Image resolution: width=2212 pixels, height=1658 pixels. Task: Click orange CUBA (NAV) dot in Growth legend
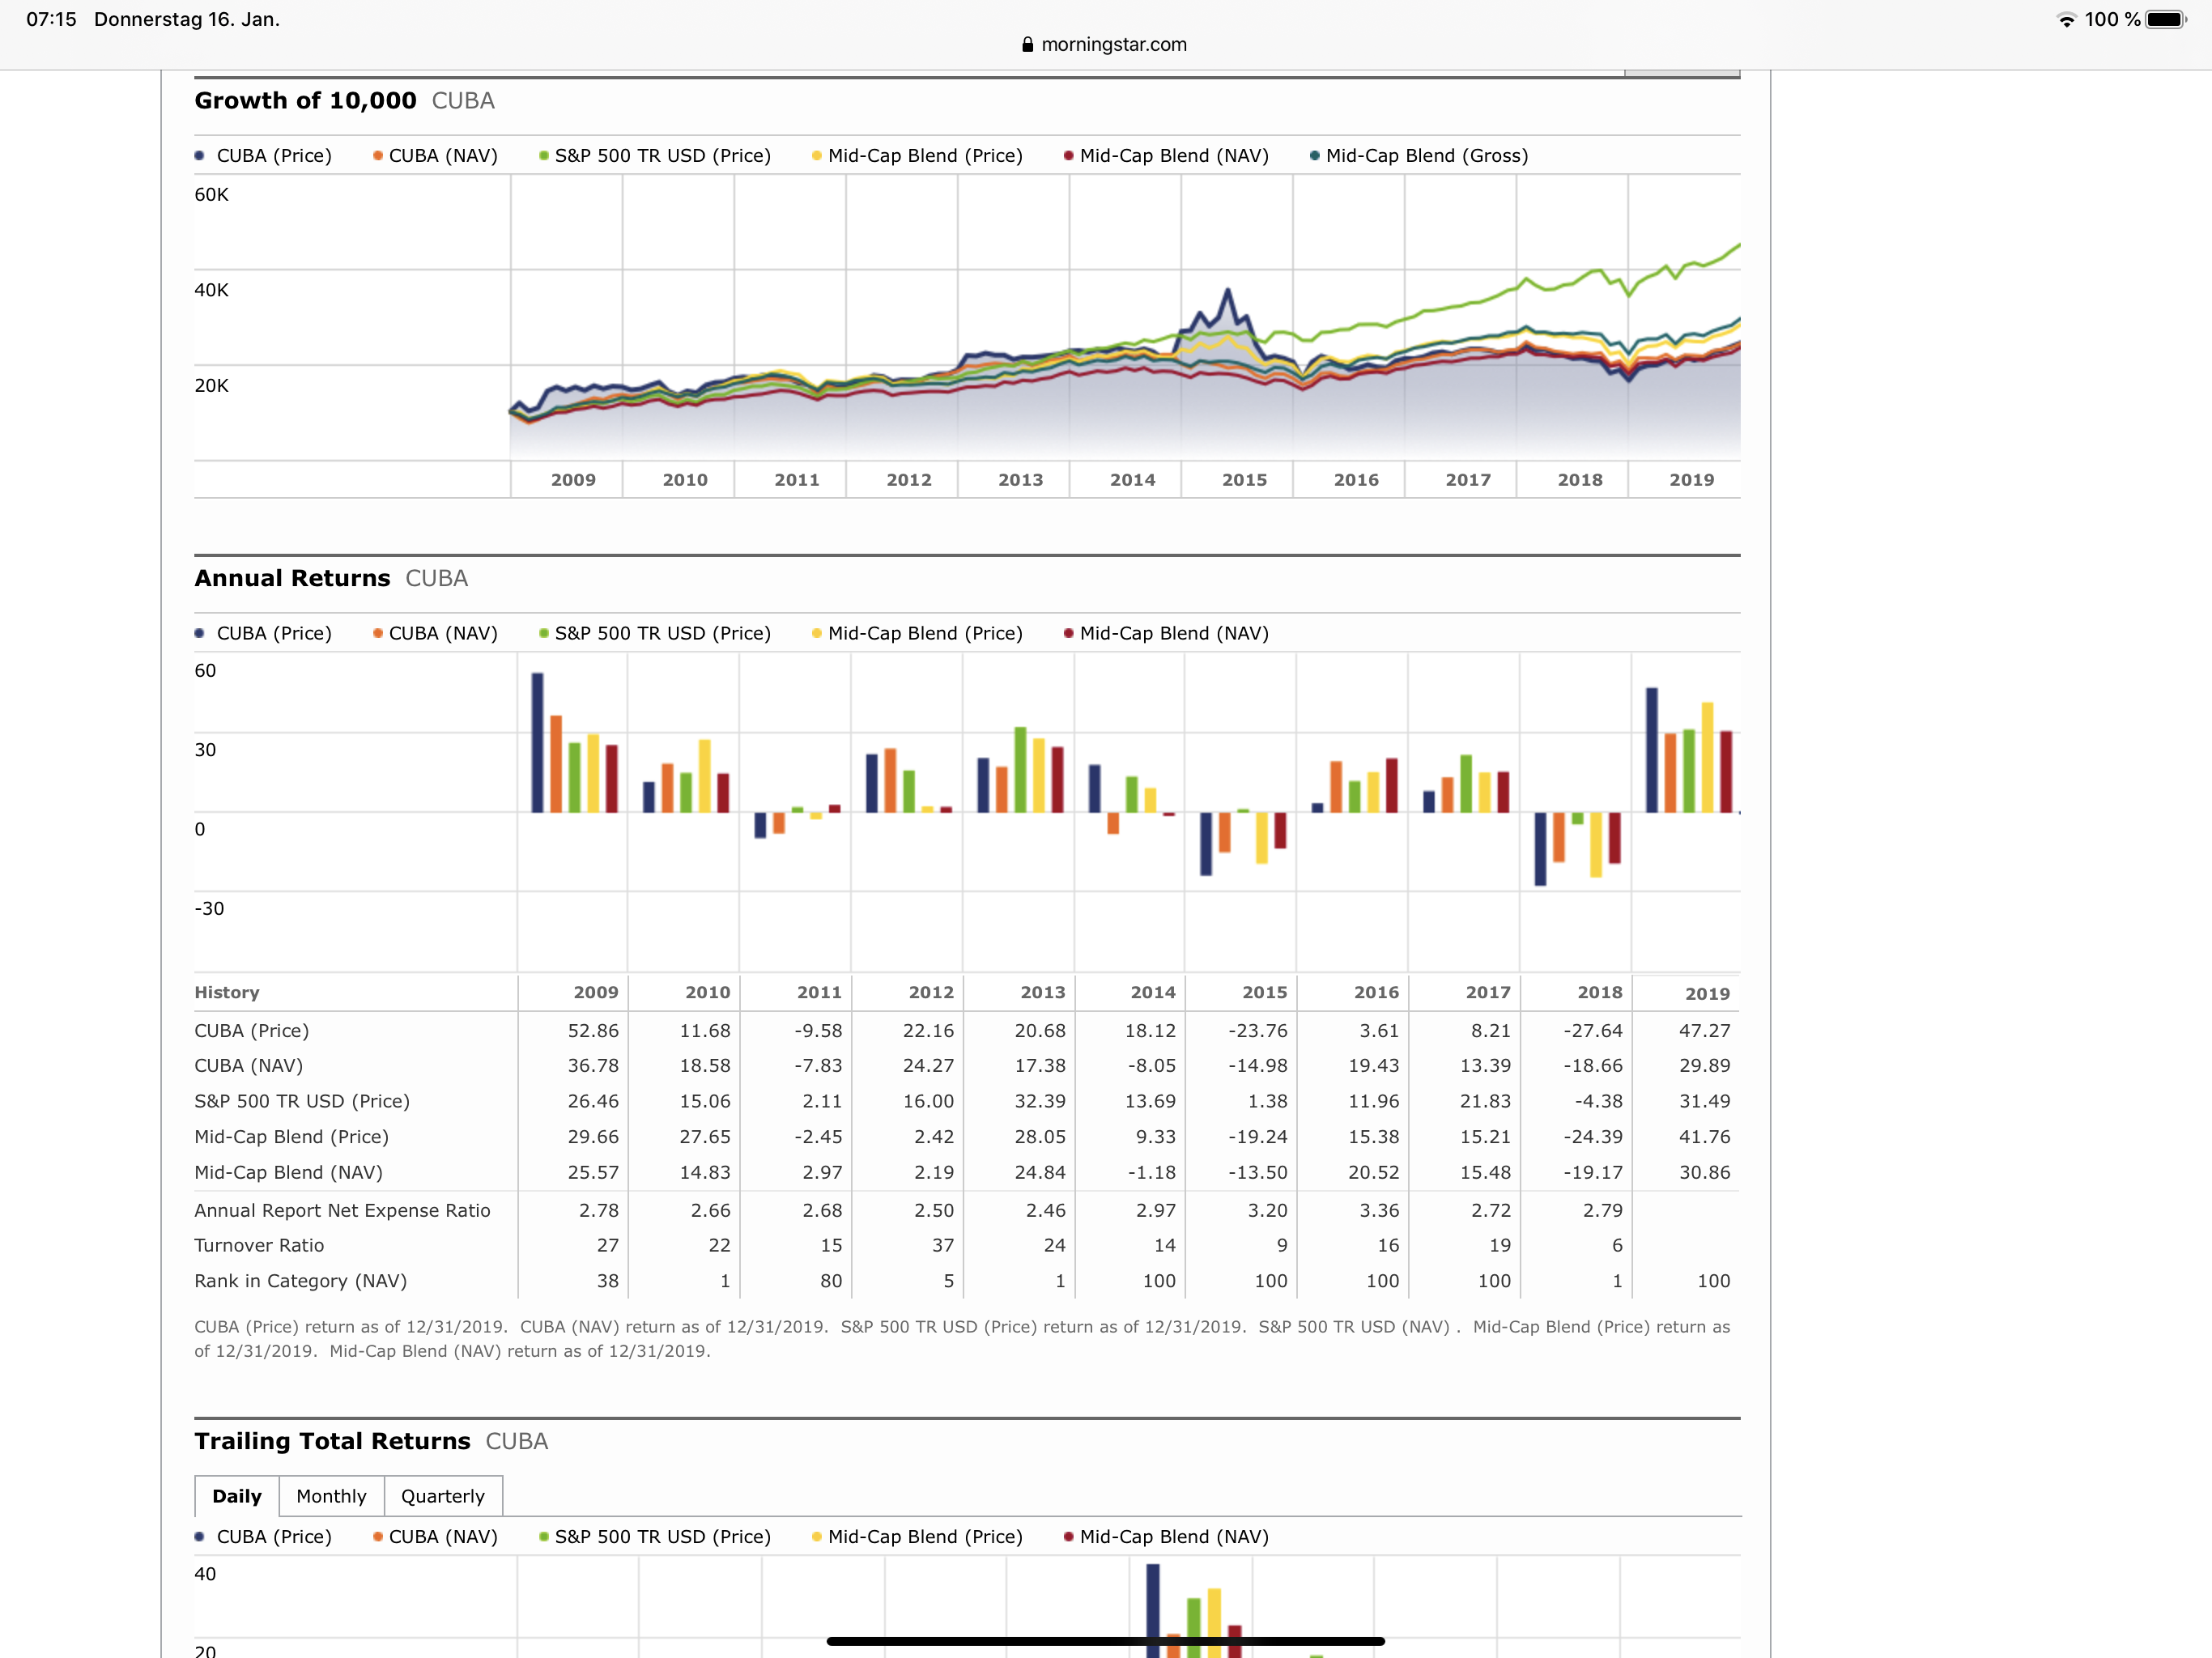click(378, 156)
